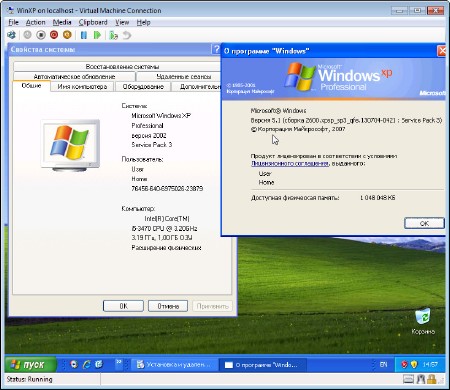Image resolution: width=450 pixels, height=390 pixels.
Task: Click the product ID 76456-640-6975026-23879
Action: click(167, 188)
